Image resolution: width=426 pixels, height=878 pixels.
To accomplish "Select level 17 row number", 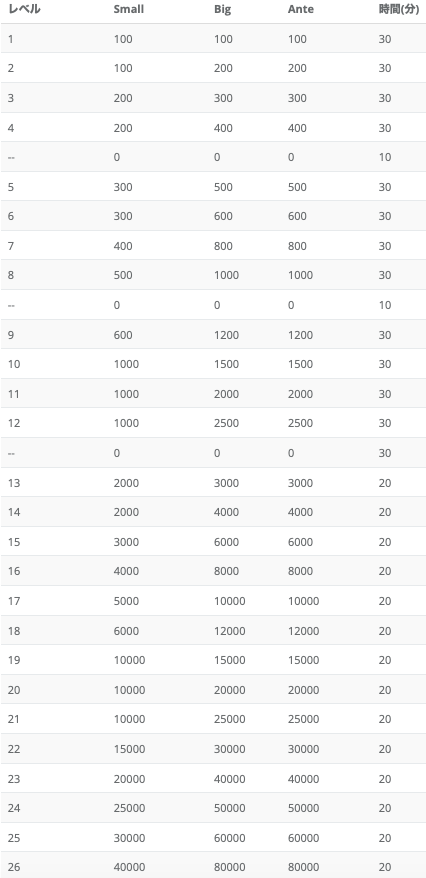I will point(14,601).
